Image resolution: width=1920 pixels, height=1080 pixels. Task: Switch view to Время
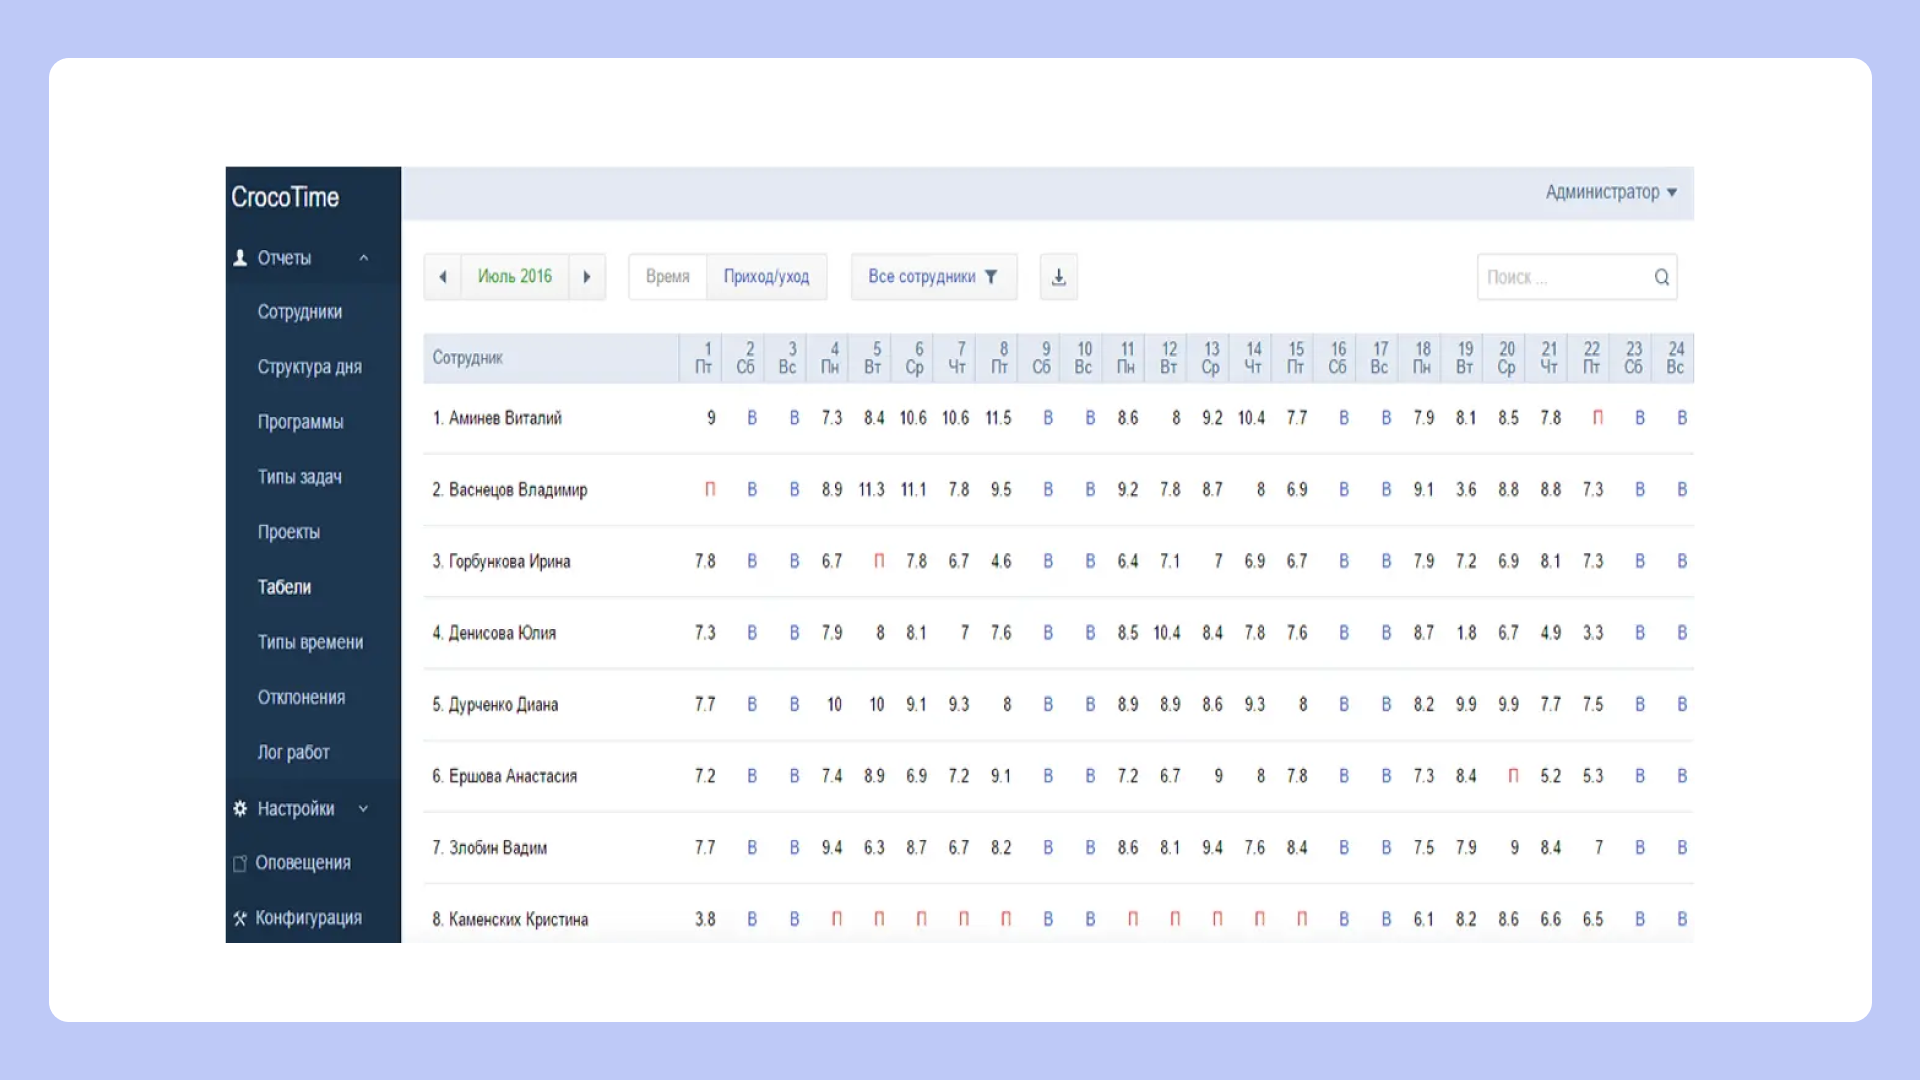667,277
